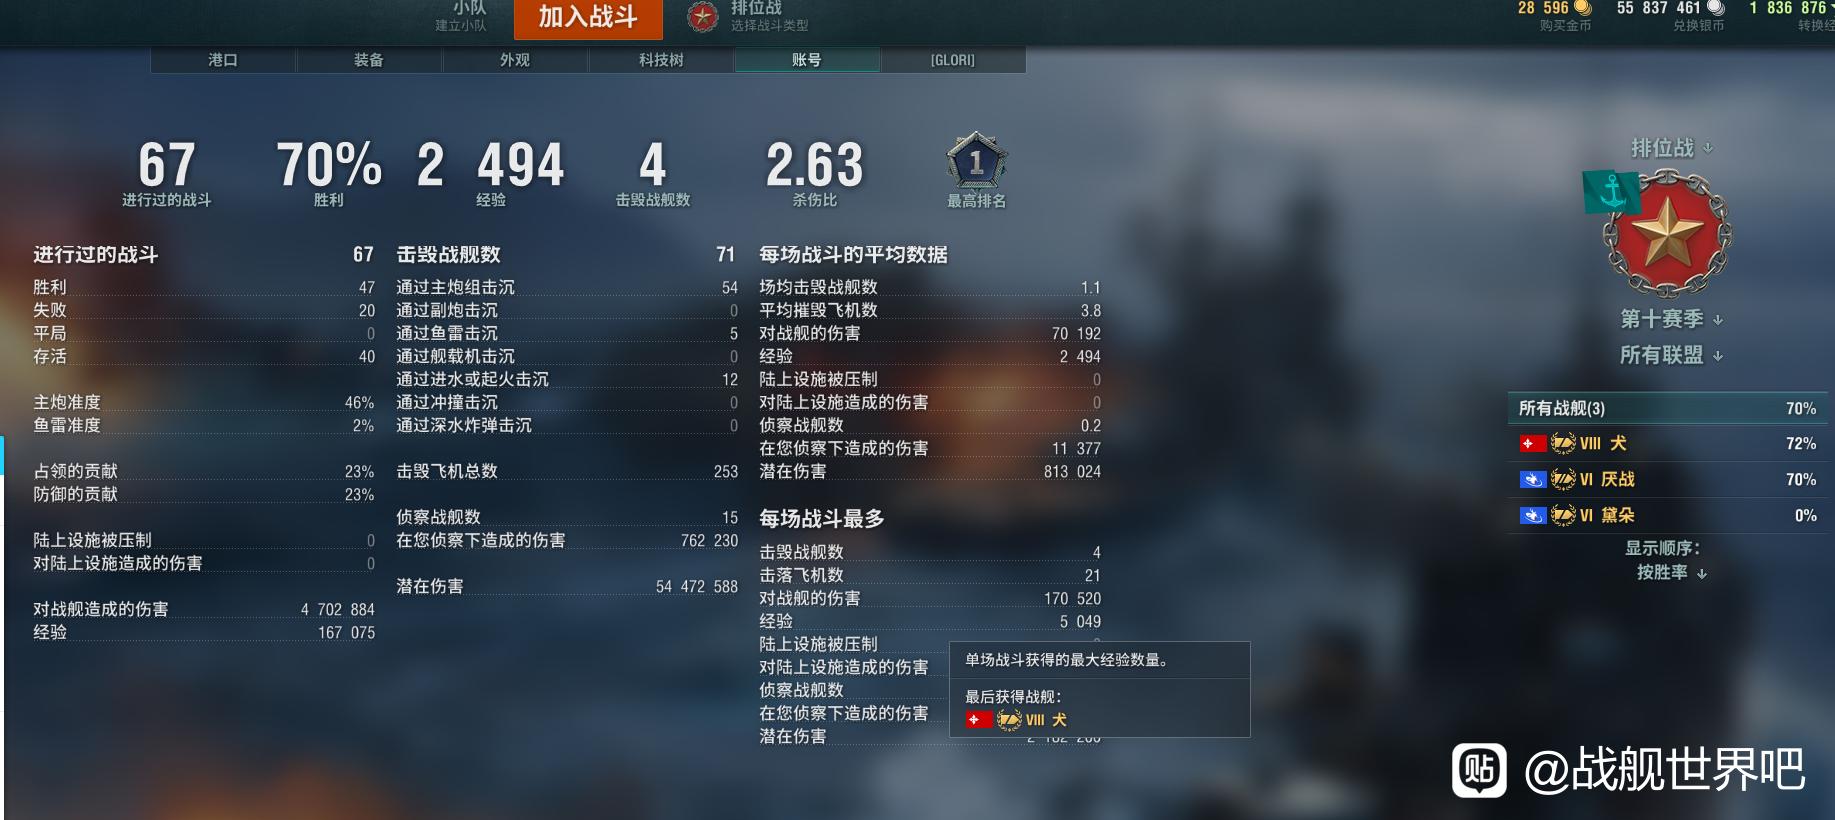Click the green anchor flag icon
This screenshot has height=820, width=1835.
pyautogui.click(x=1611, y=191)
